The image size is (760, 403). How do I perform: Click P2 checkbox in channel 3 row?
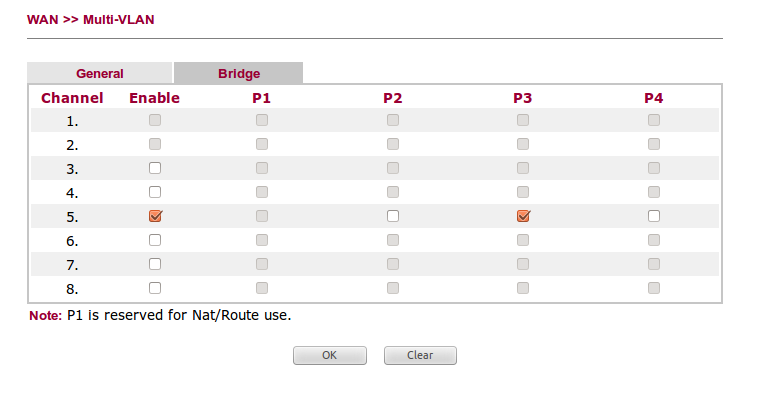(x=392, y=168)
